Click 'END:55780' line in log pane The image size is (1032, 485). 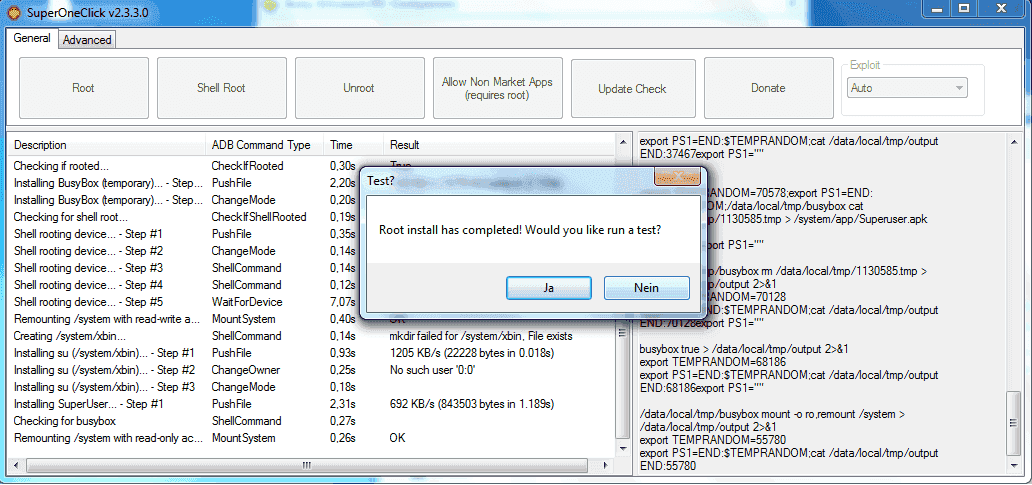(667, 465)
